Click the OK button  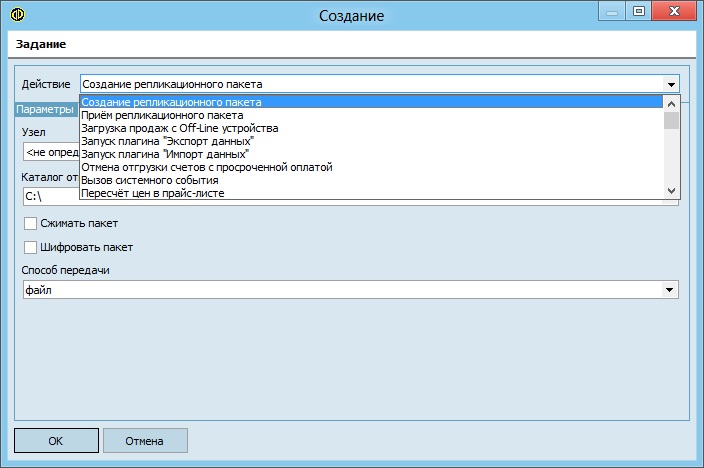pyautogui.click(x=56, y=441)
